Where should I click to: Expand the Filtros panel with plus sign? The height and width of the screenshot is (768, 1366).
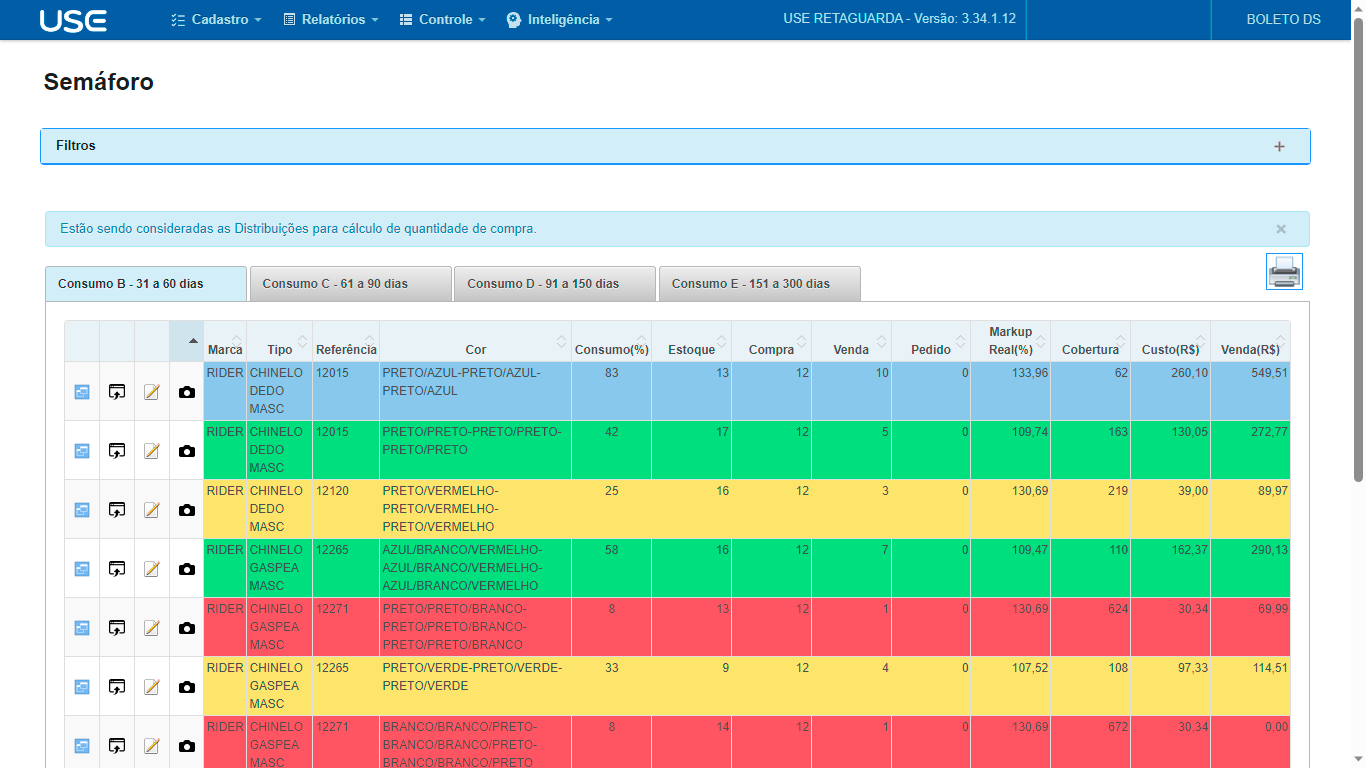(x=1279, y=146)
